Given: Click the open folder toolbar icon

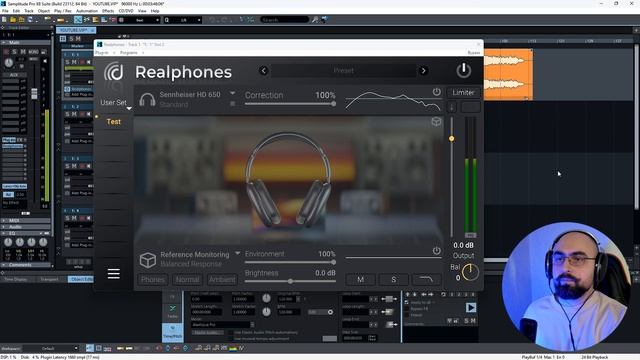Looking at the screenshot, I should tap(13, 20).
